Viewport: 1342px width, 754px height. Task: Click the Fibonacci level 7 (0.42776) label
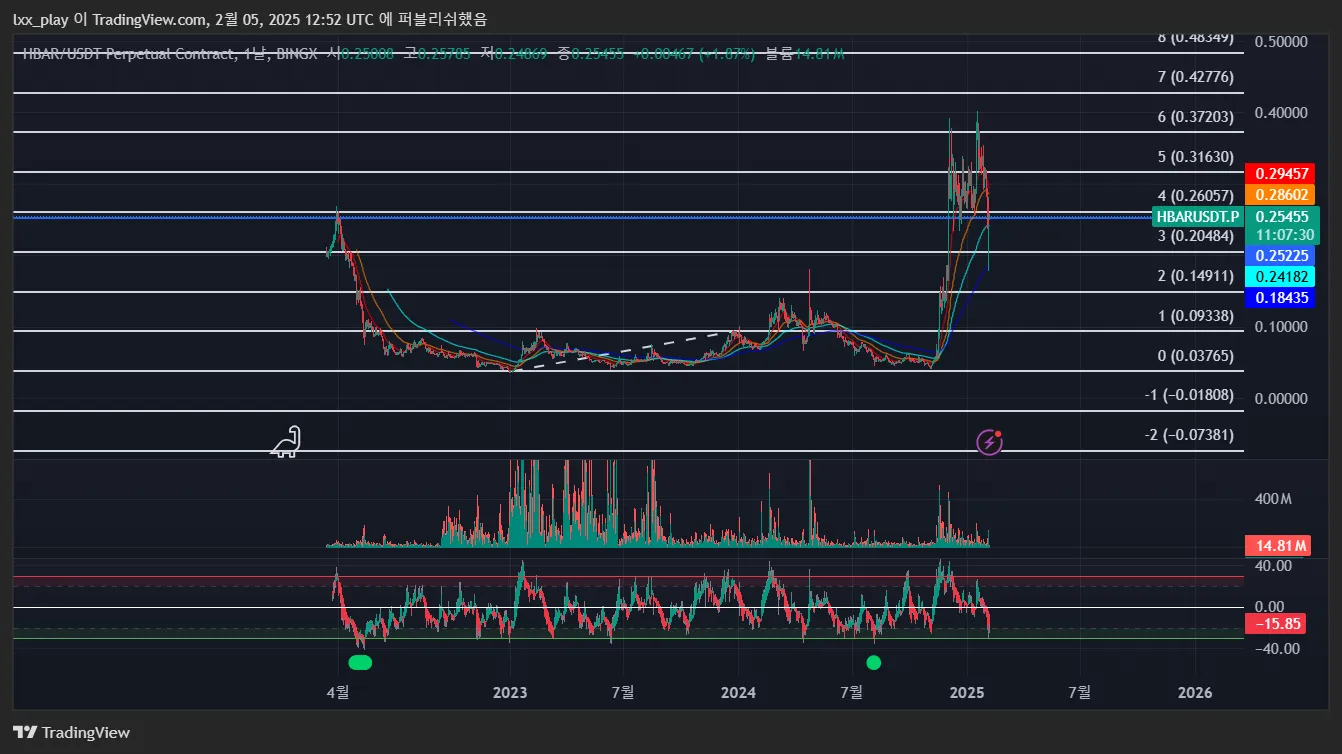pyautogui.click(x=1195, y=77)
